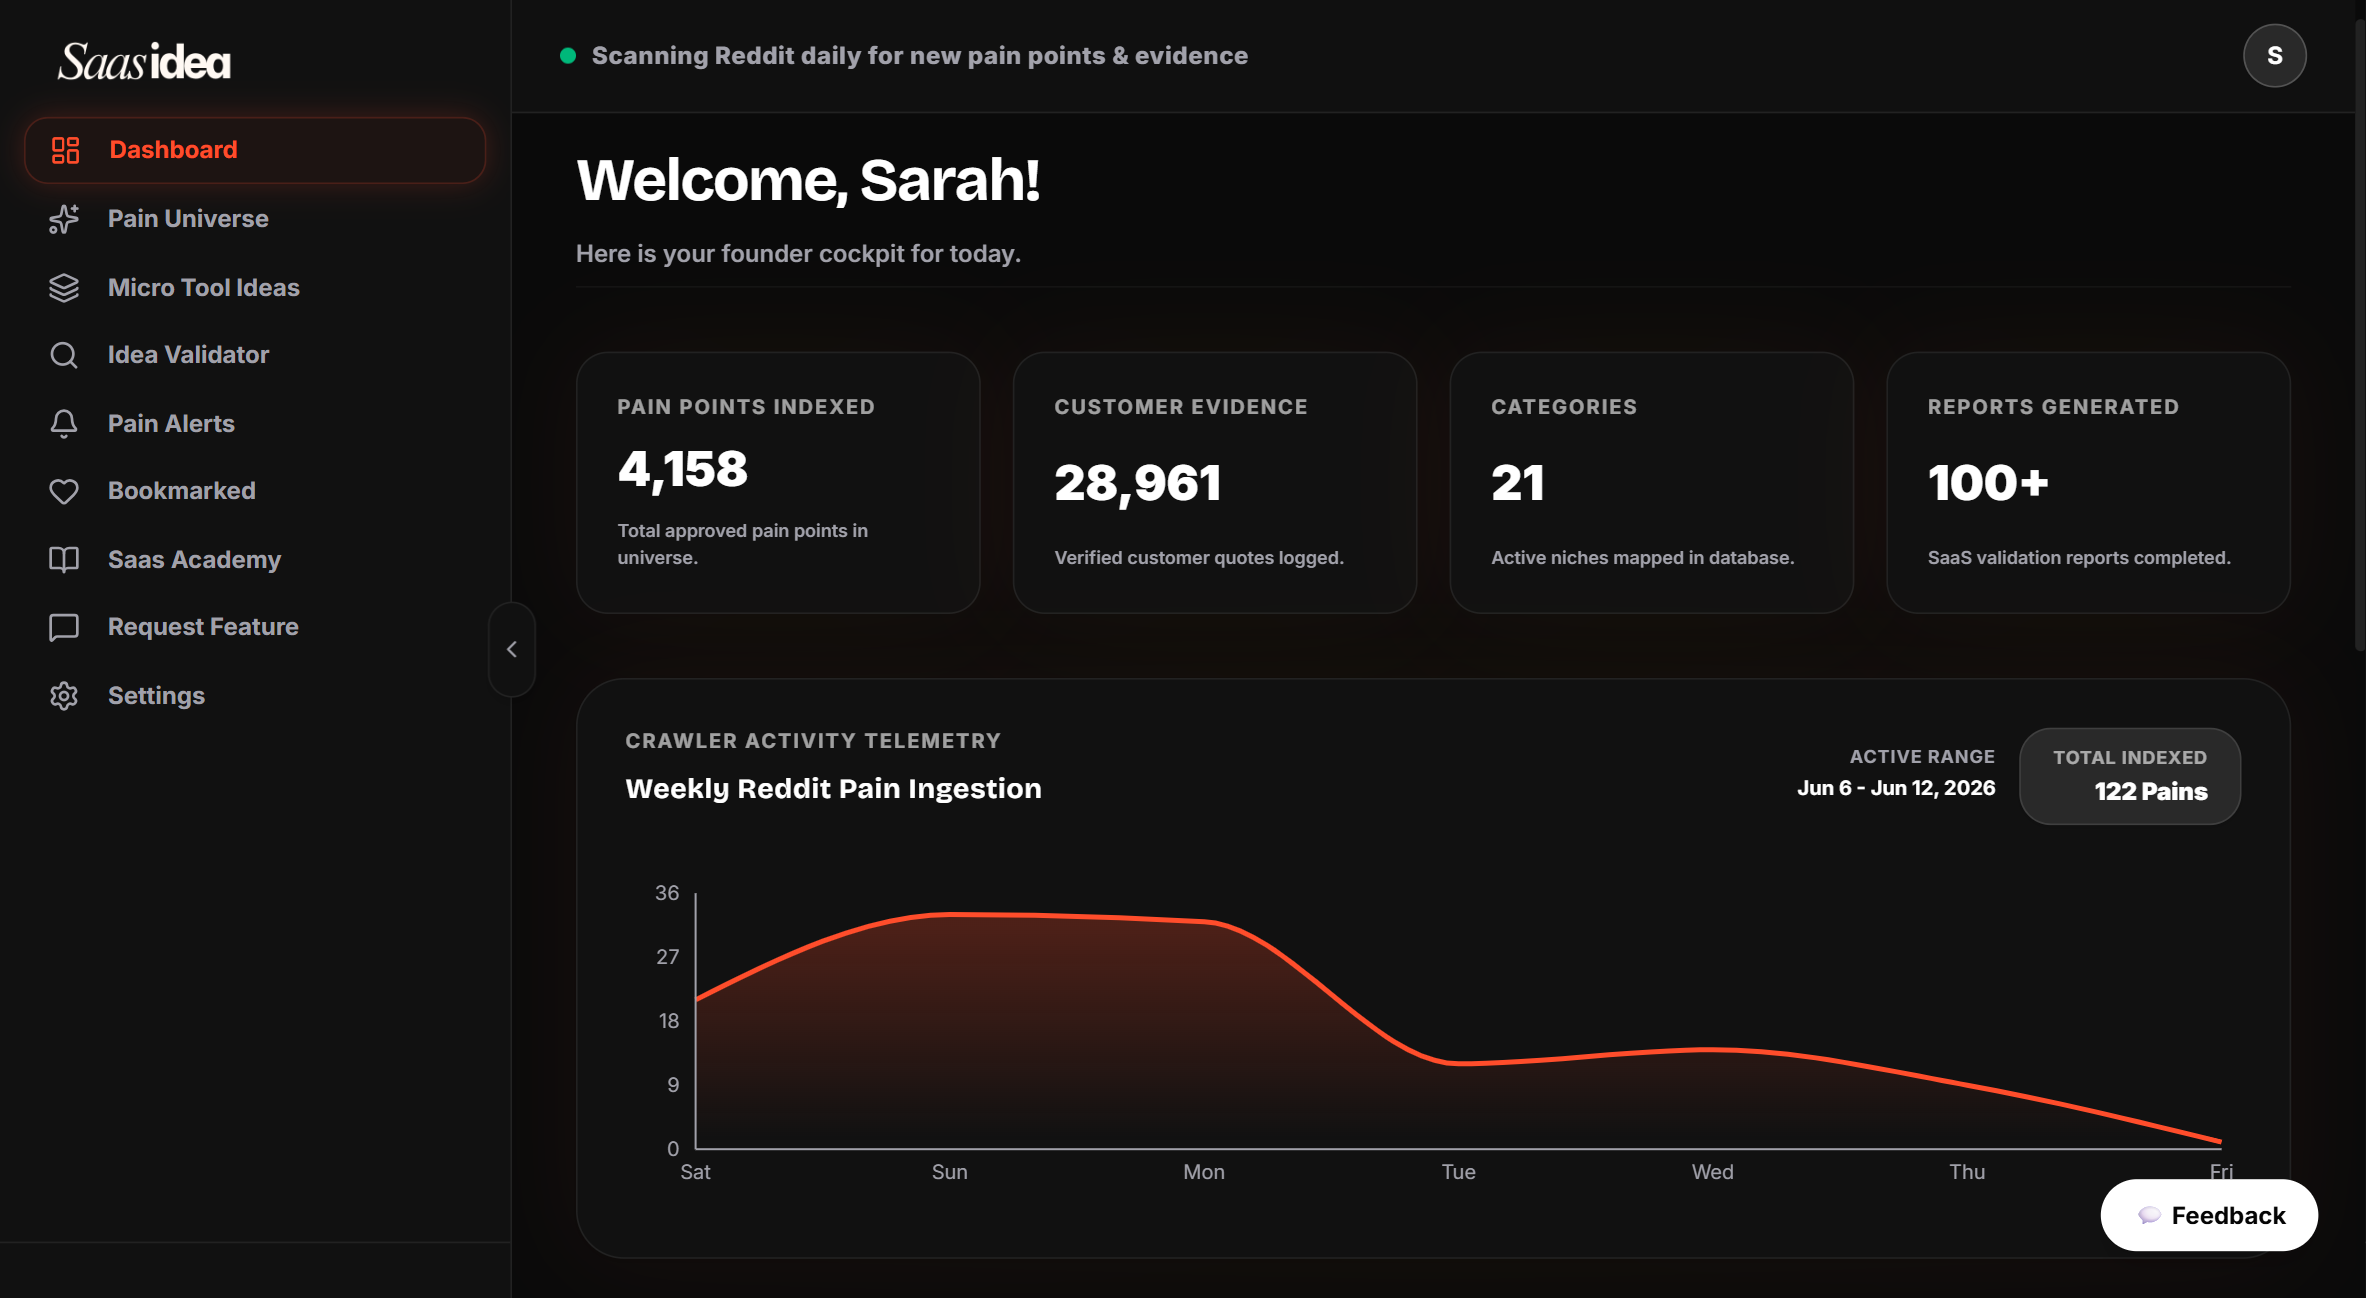Click the Active Range label
This screenshot has height=1298, width=2366.
coord(1922,757)
